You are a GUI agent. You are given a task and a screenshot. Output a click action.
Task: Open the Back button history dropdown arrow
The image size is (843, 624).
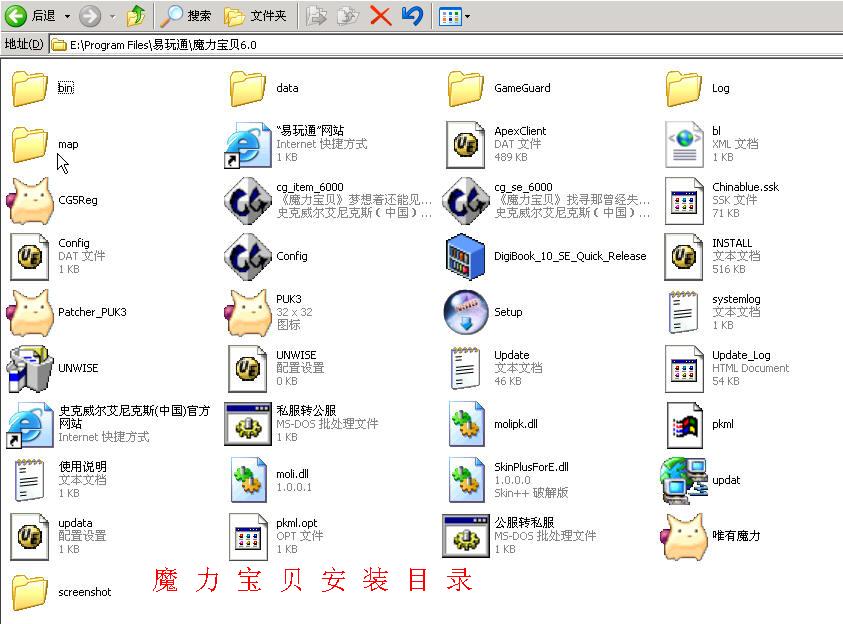pos(67,17)
